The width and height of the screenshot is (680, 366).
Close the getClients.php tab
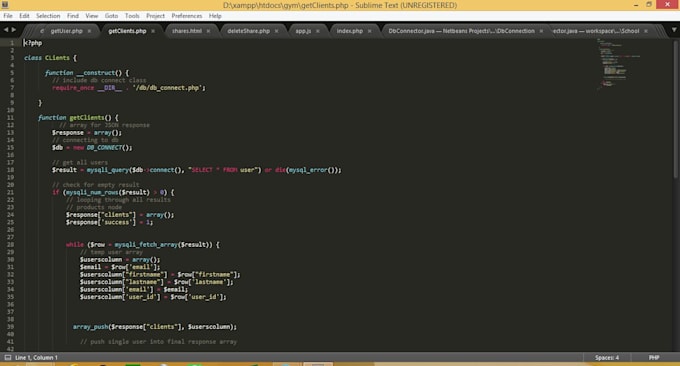153,31
